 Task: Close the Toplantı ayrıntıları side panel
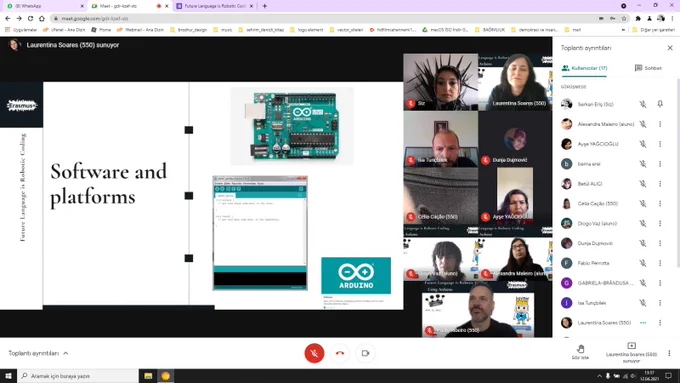(670, 48)
